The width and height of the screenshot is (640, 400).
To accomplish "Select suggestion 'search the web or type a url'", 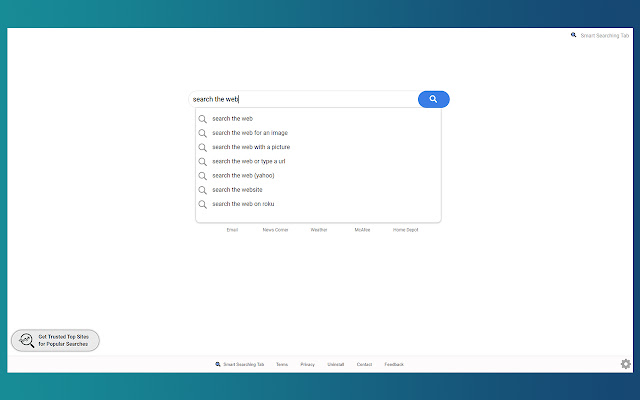I will pos(318,162).
